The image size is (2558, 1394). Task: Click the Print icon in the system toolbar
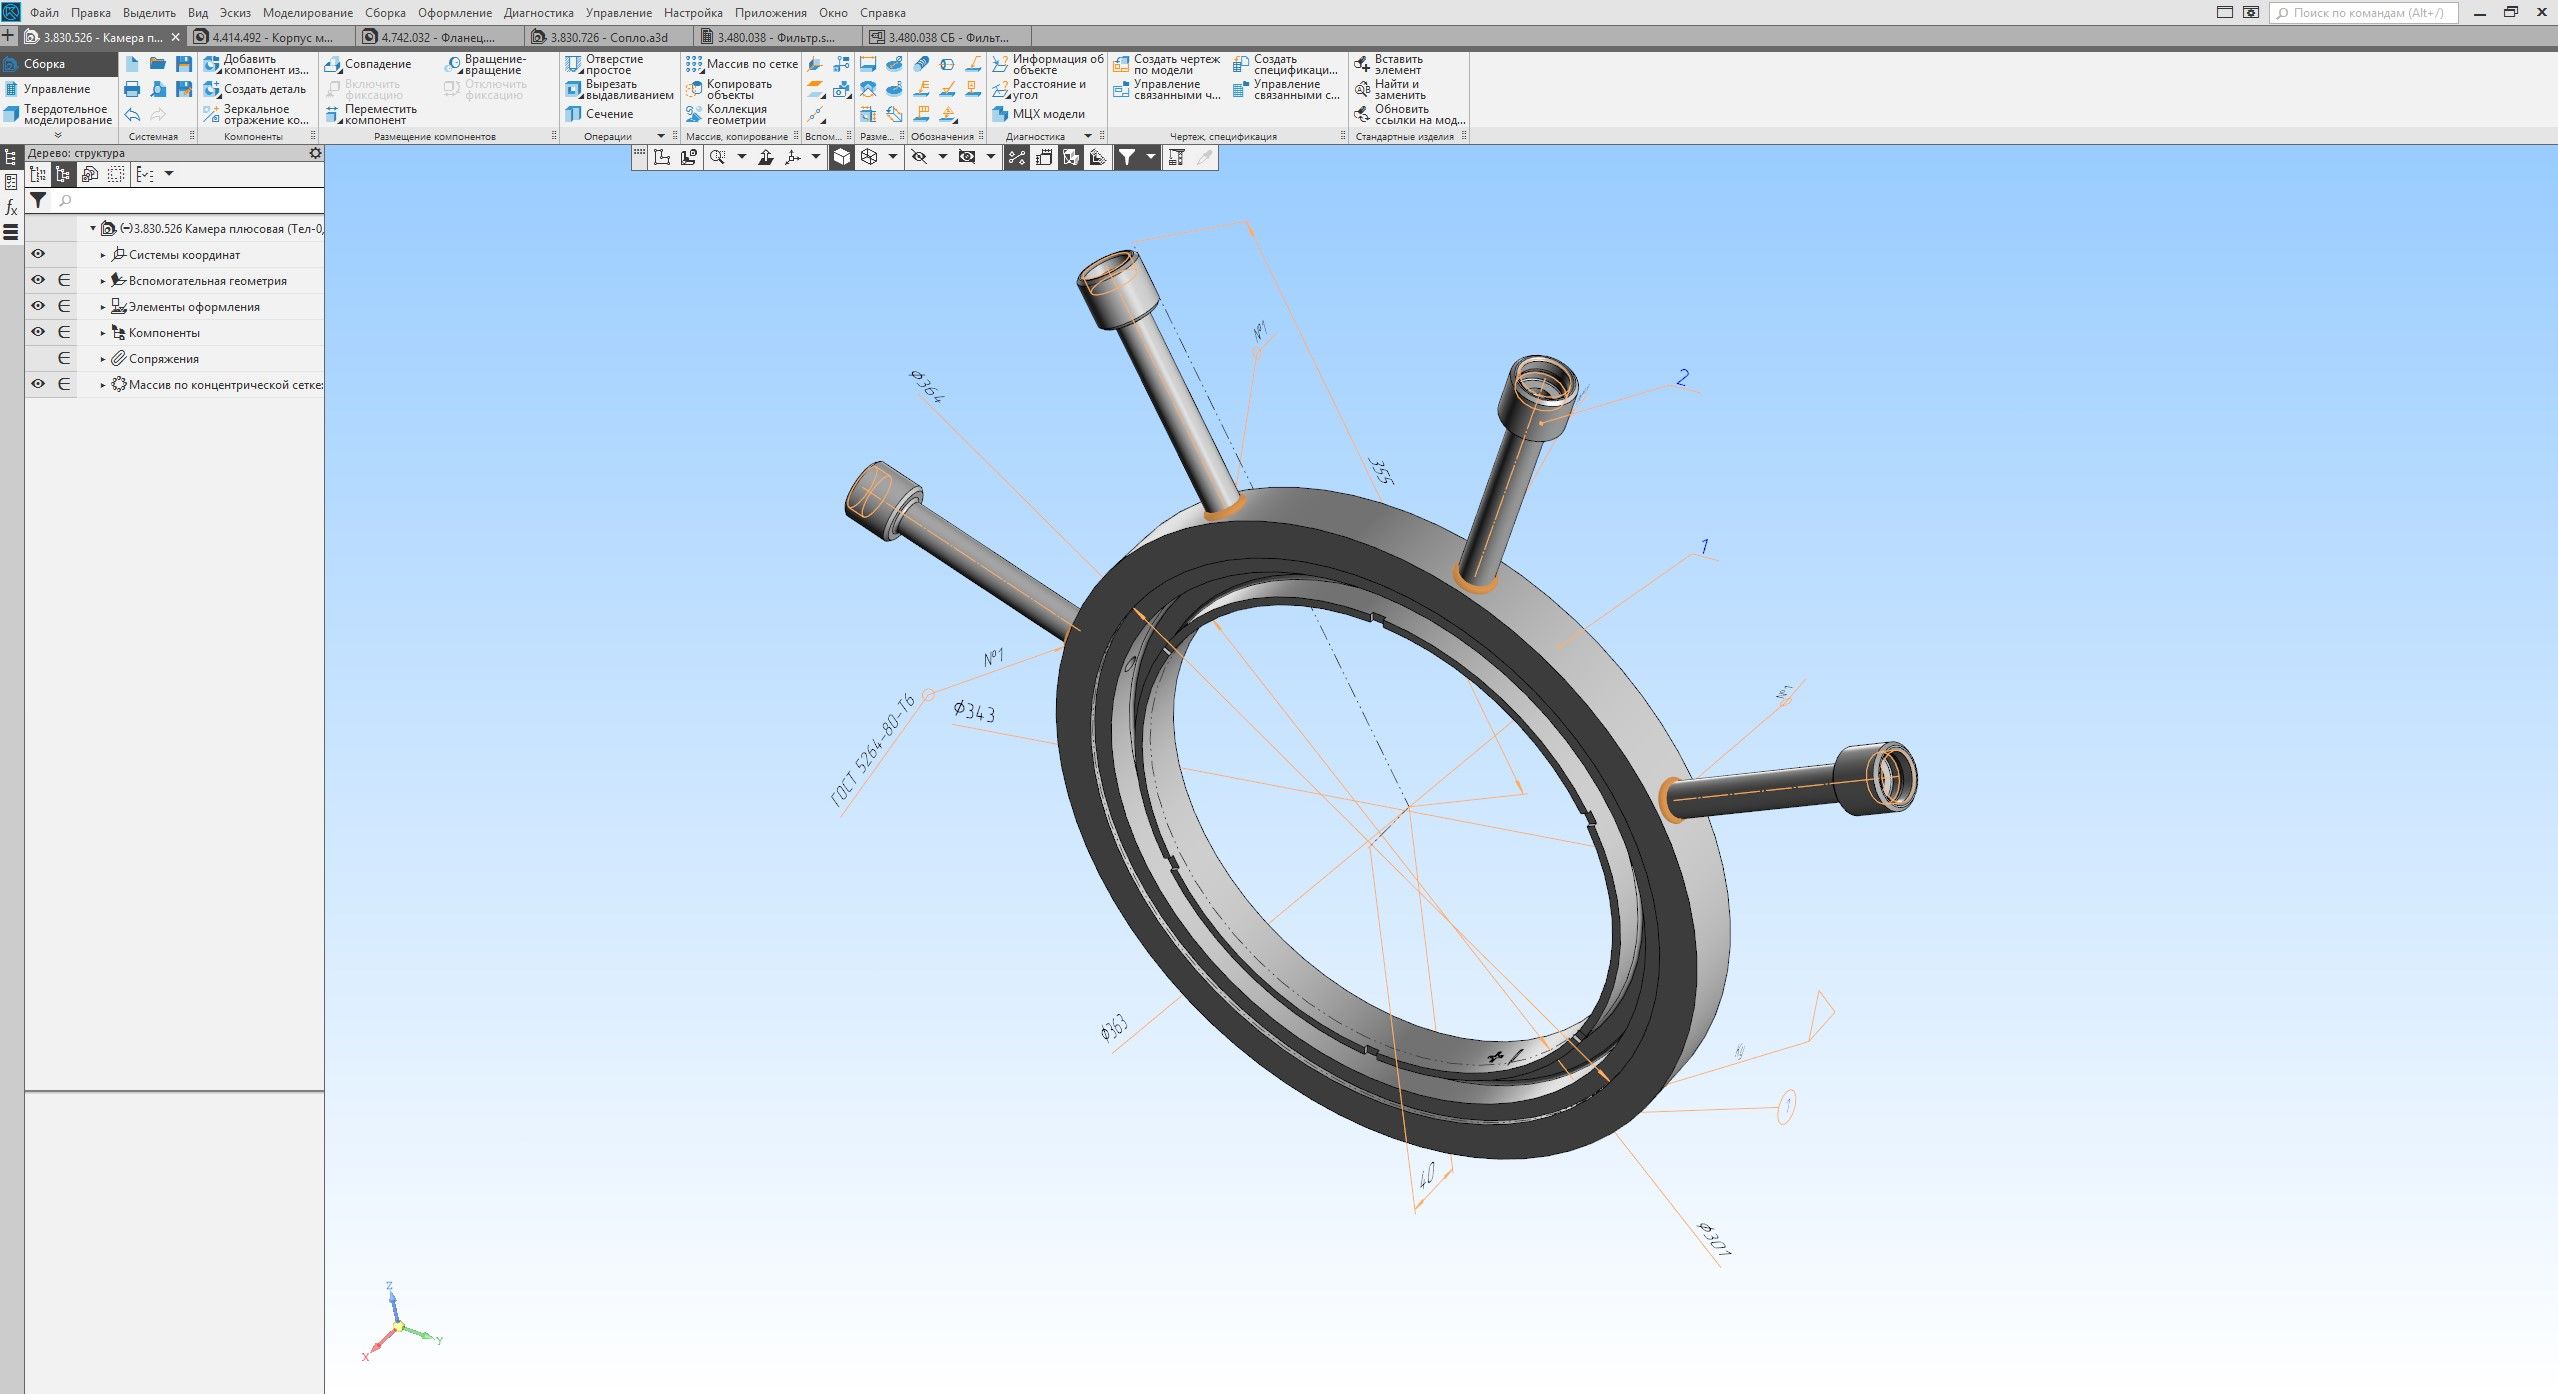pyautogui.click(x=132, y=89)
